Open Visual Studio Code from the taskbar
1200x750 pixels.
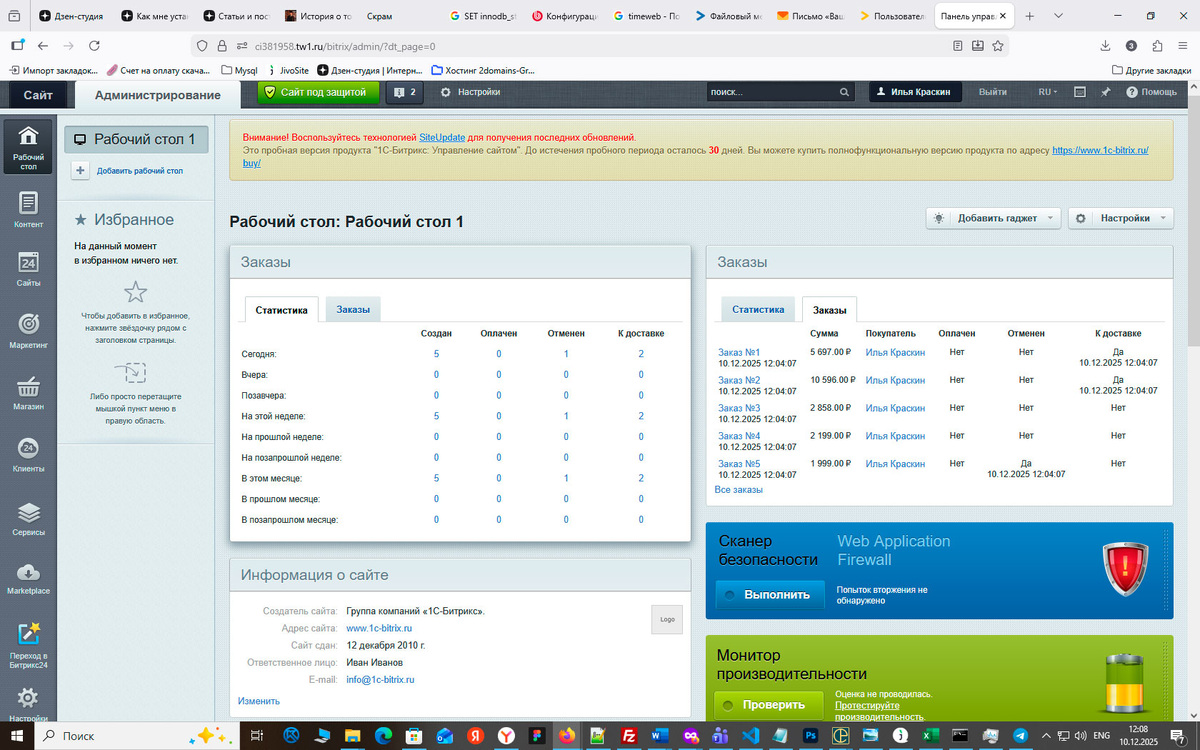749,735
